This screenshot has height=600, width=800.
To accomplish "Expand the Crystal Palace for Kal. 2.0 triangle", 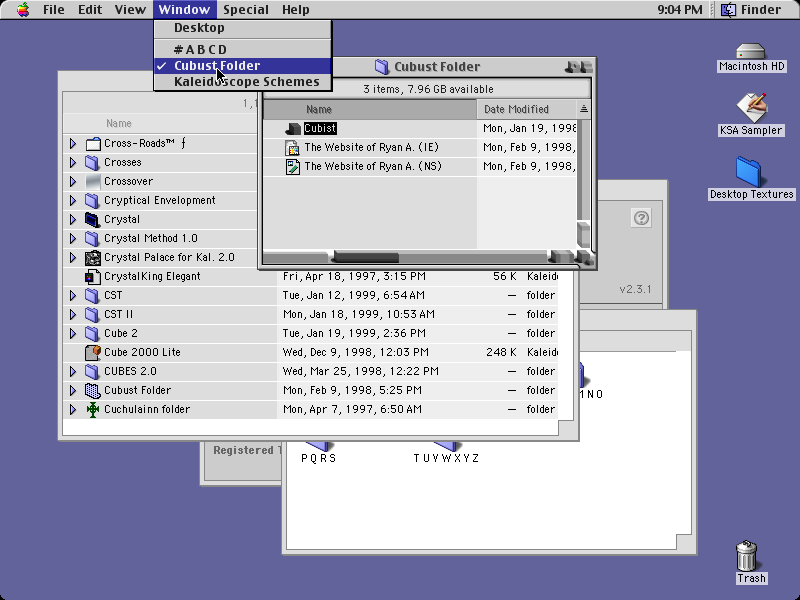I will tap(73, 257).
